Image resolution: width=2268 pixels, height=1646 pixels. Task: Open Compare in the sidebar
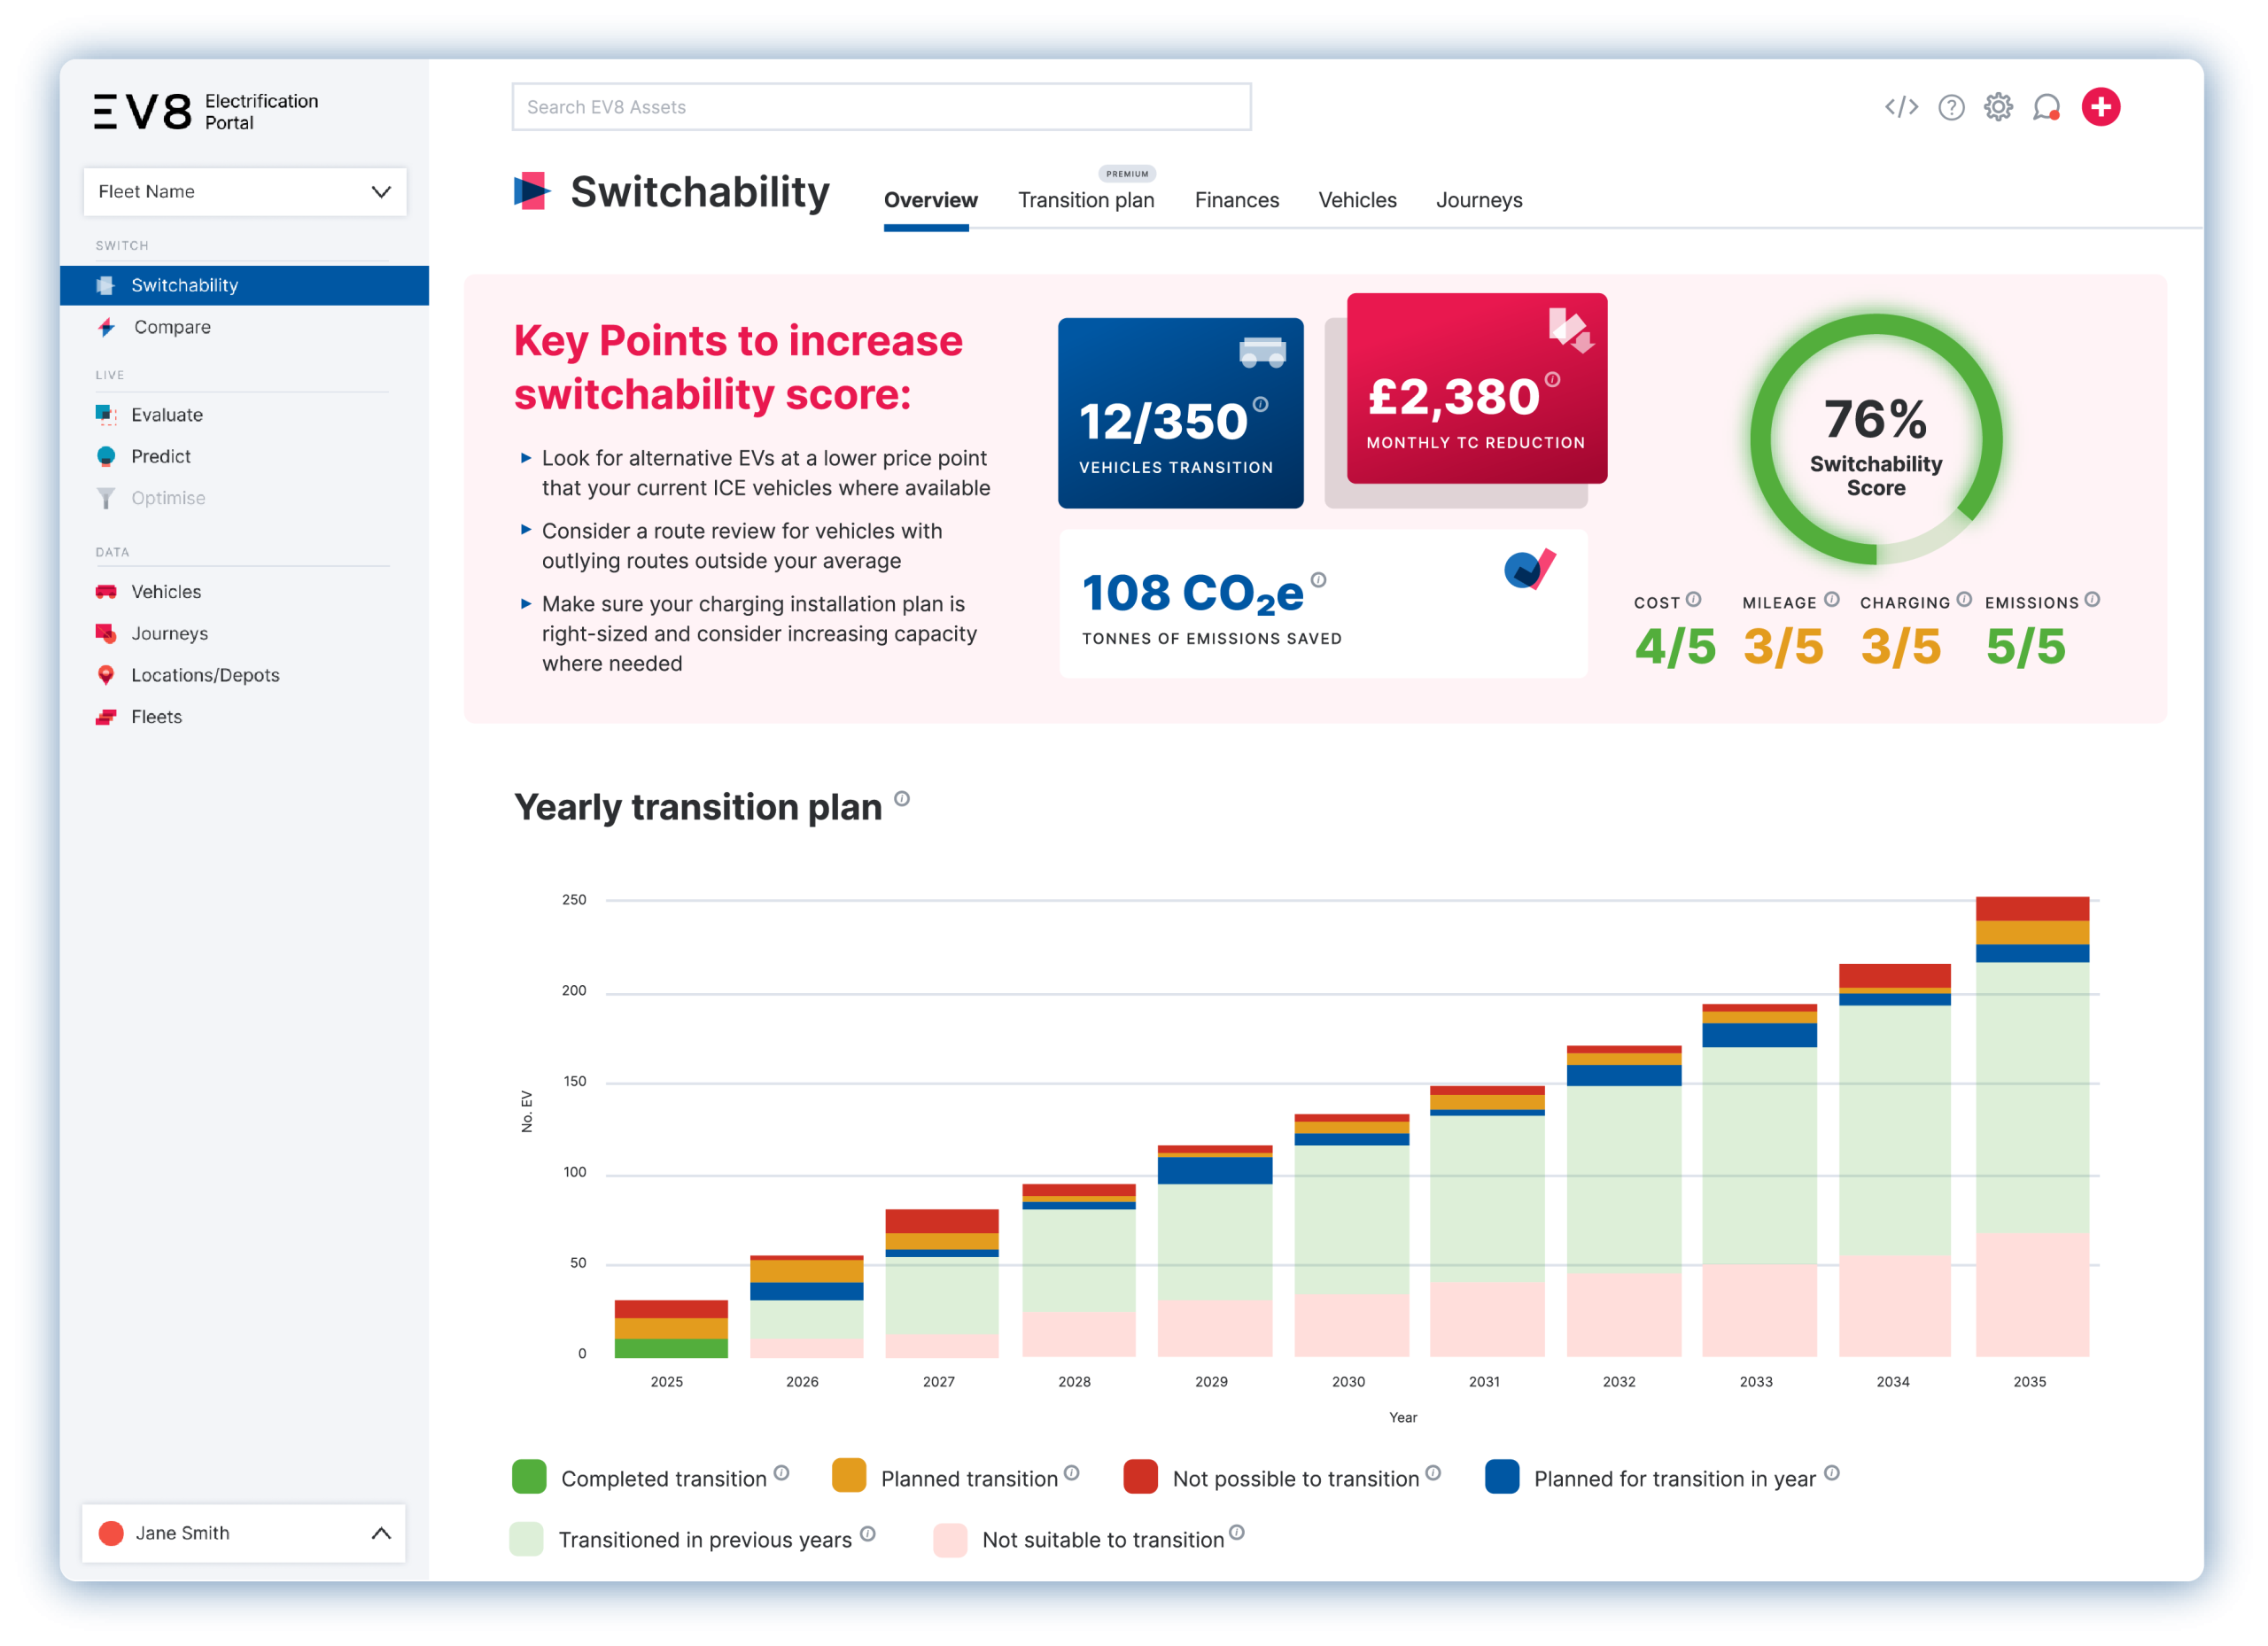point(172,327)
